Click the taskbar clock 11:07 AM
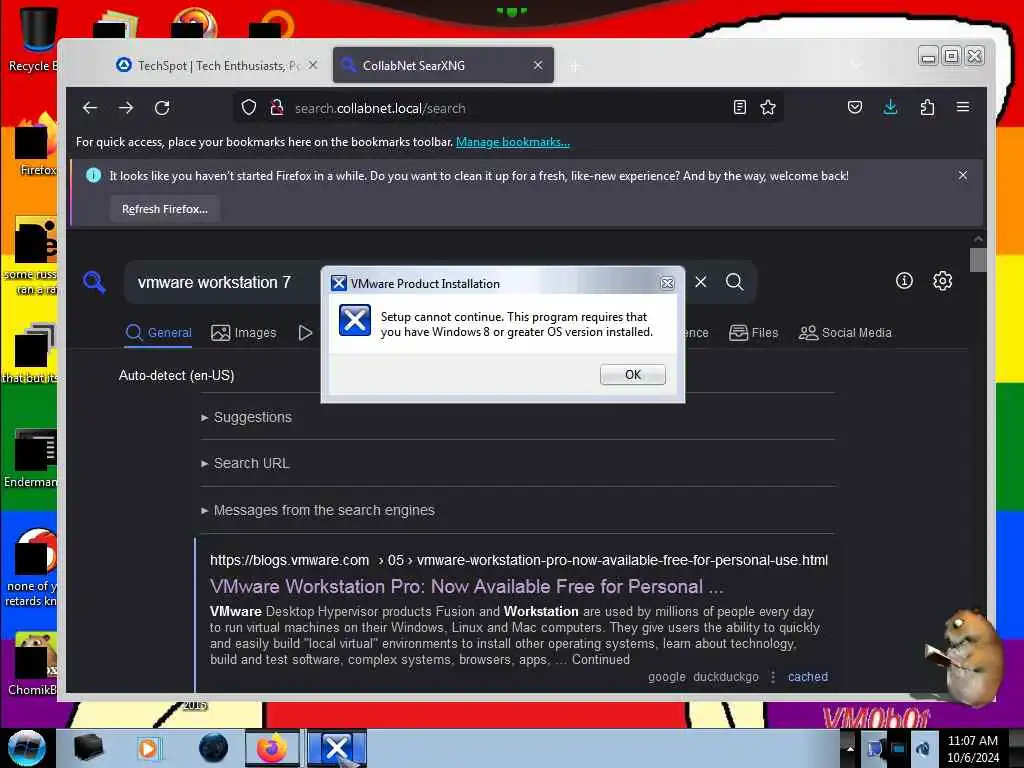This screenshot has height=768, width=1024. [x=972, y=741]
